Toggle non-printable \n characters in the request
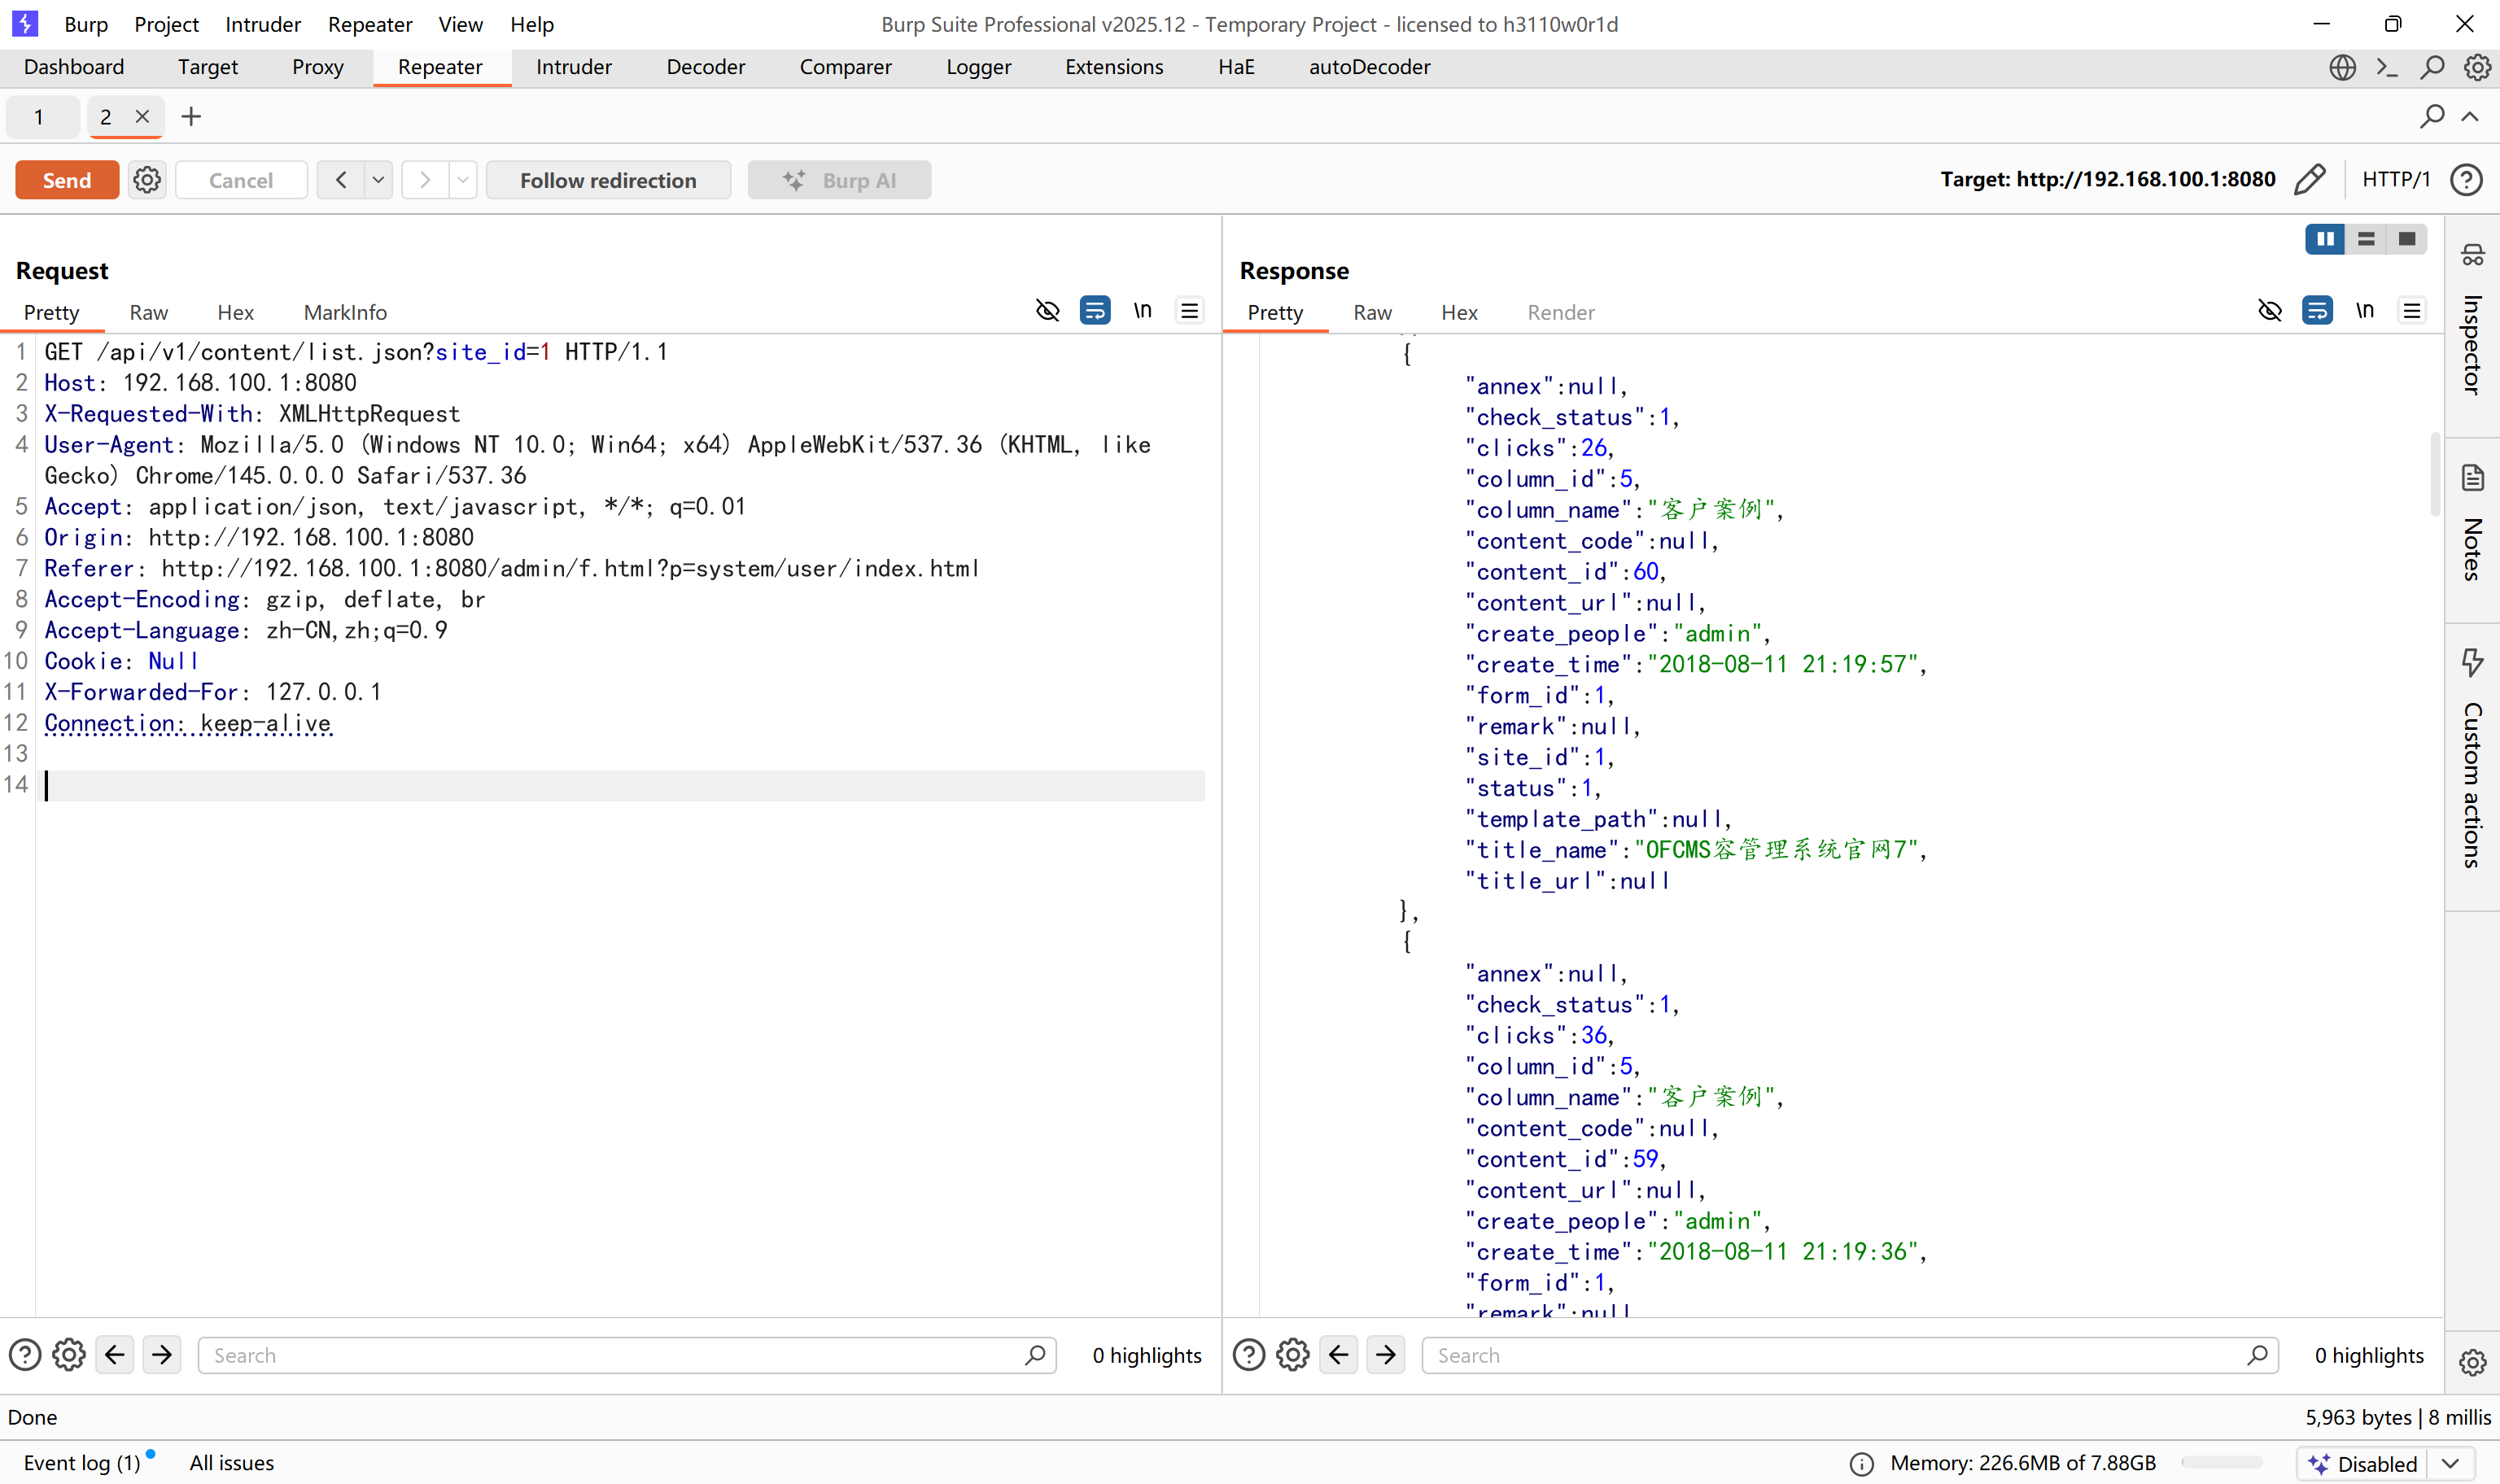This screenshot has width=2500, height=1484. coord(1142,311)
